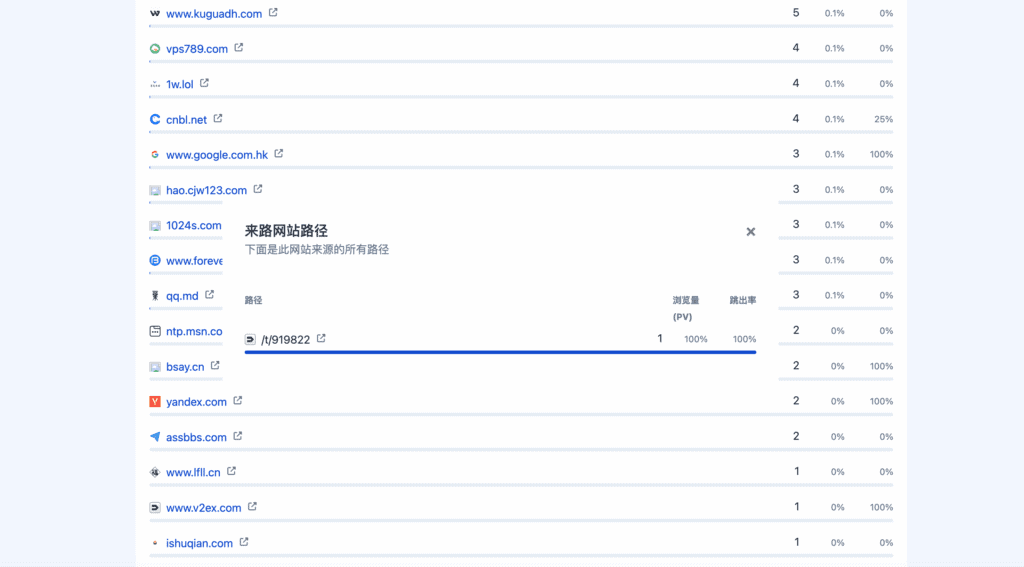
Task: Open external link icon next to bsay.cn
Action: pyautogui.click(x=216, y=365)
